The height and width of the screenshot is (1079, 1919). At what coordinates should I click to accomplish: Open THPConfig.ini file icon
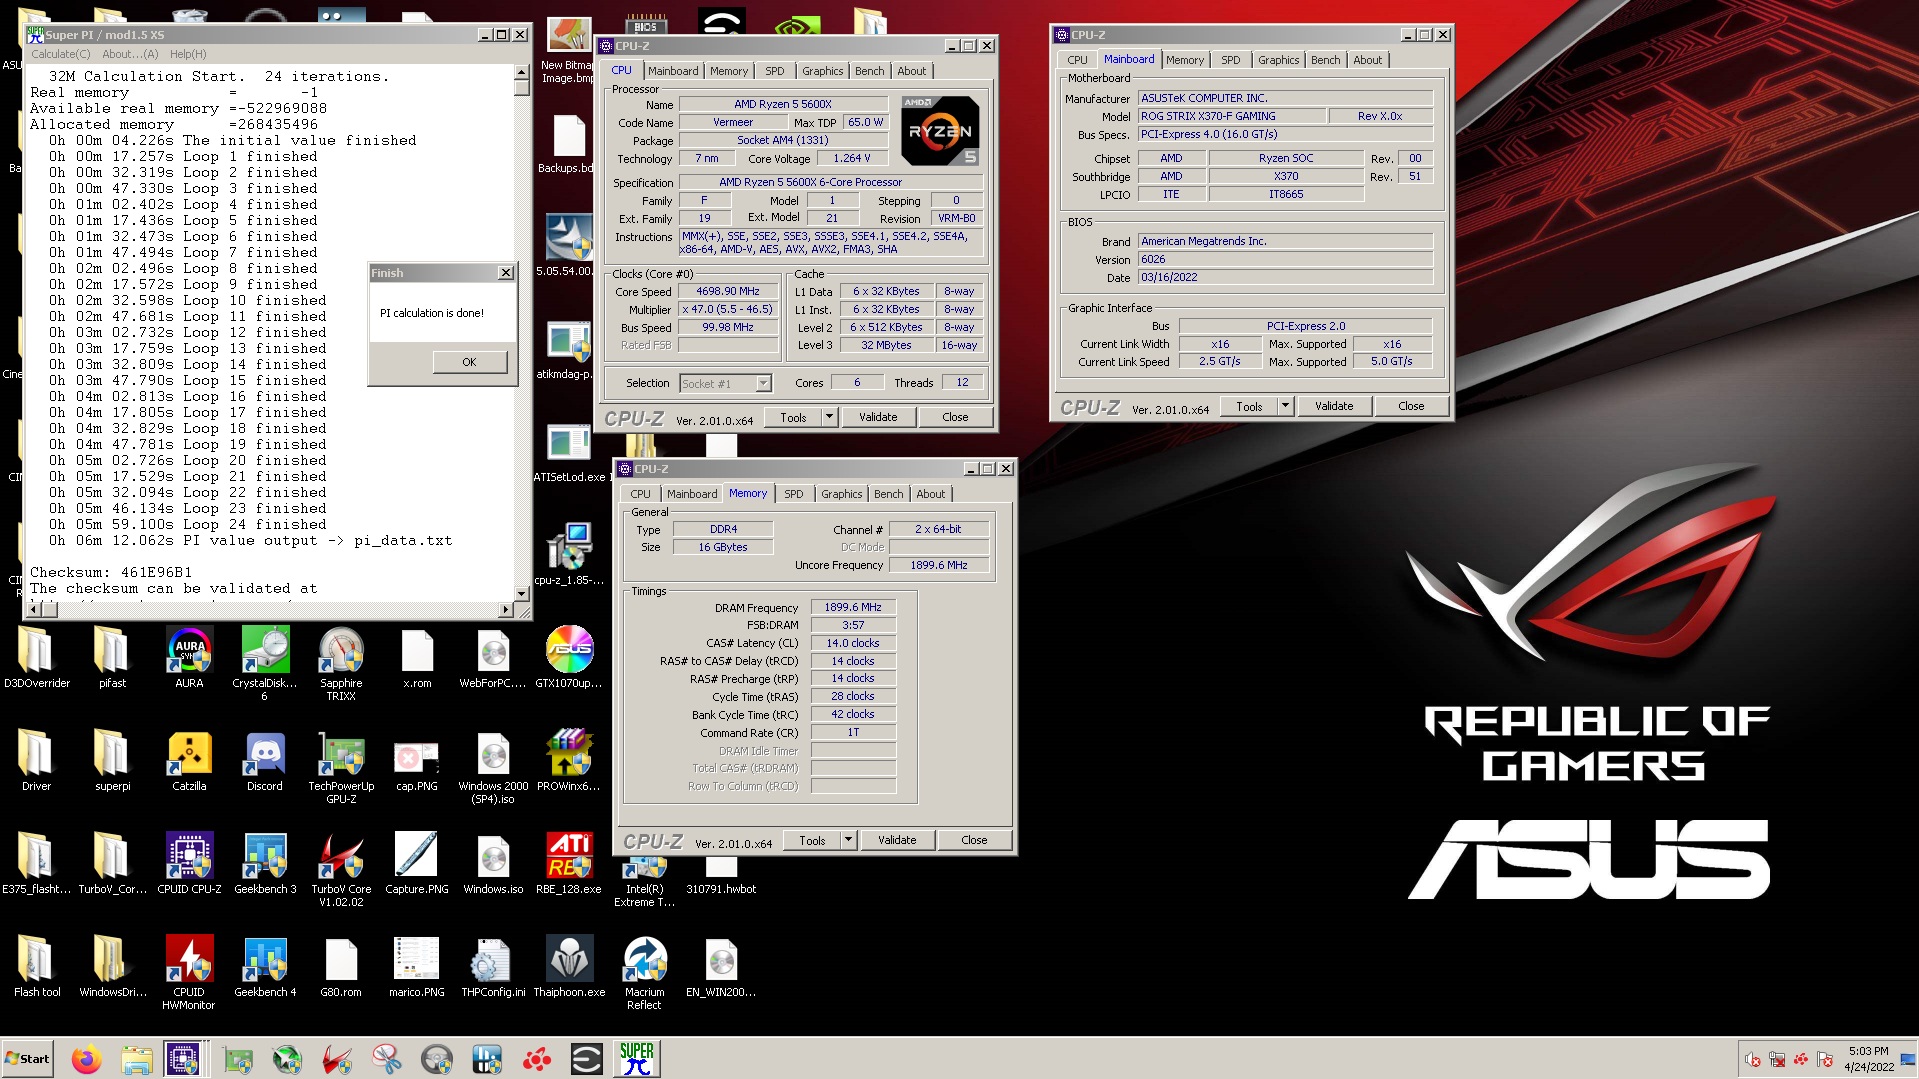pos(493,967)
